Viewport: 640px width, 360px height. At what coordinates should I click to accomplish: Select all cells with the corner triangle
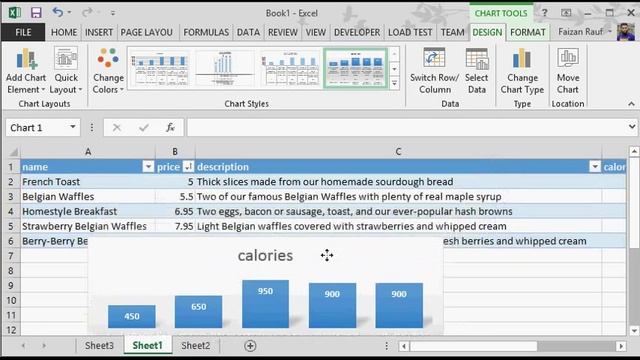click(13, 152)
